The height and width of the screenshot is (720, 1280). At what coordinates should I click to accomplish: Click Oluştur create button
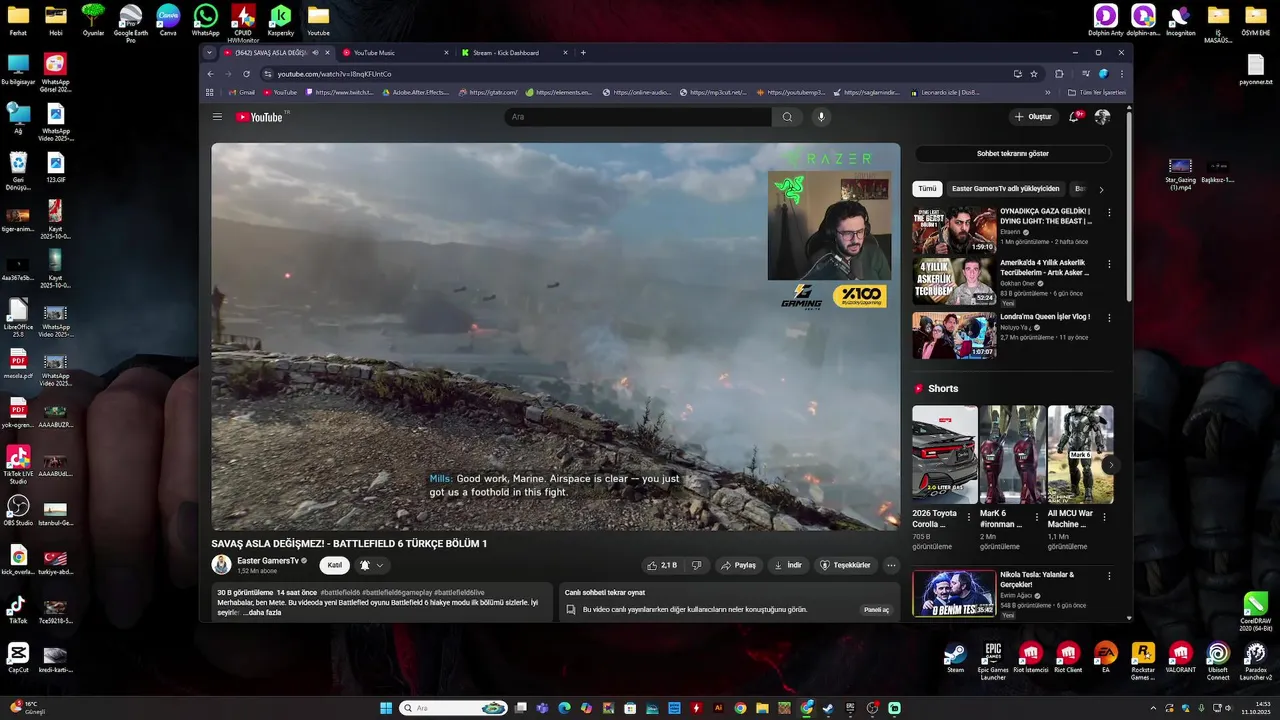[1033, 117]
